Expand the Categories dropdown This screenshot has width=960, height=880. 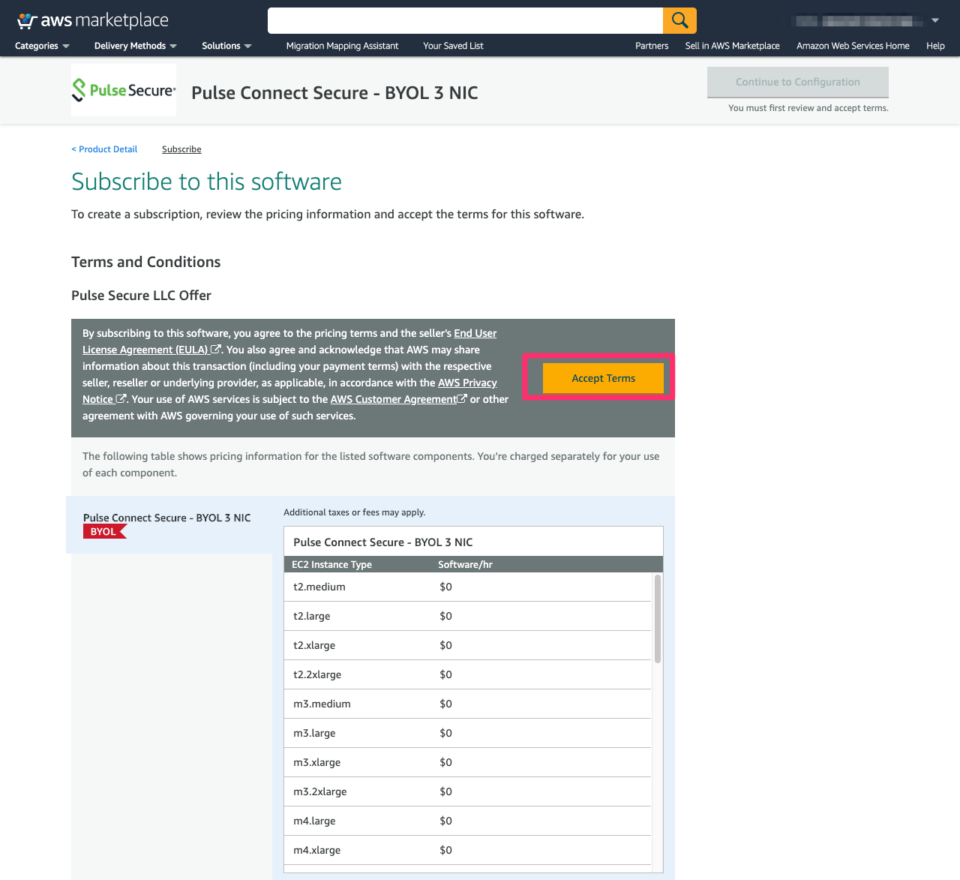41,46
